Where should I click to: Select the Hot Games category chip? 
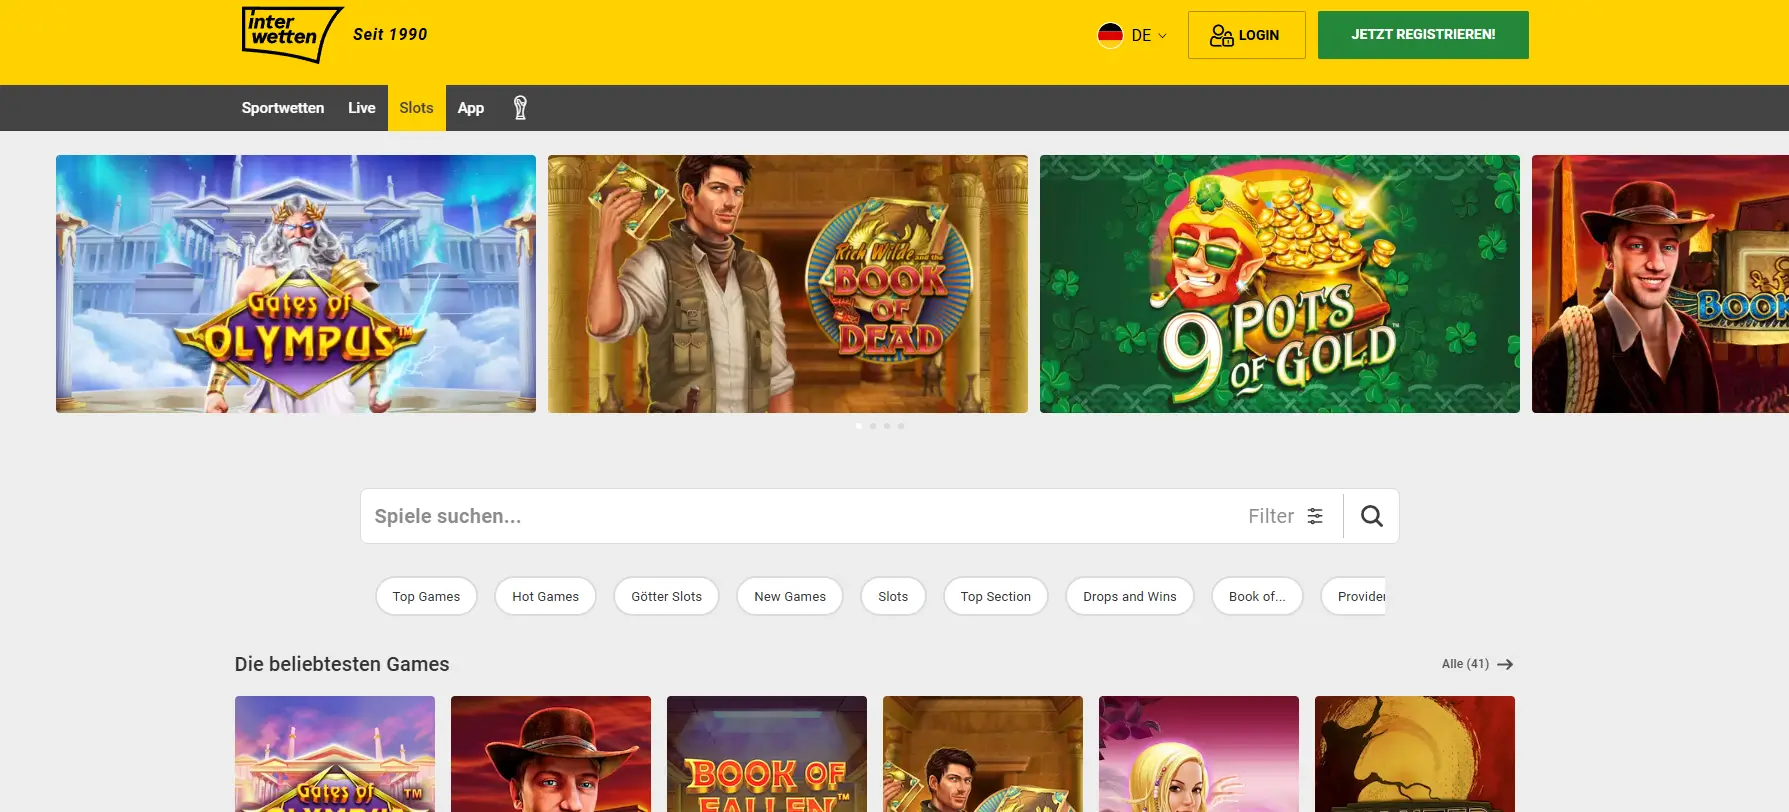(545, 596)
